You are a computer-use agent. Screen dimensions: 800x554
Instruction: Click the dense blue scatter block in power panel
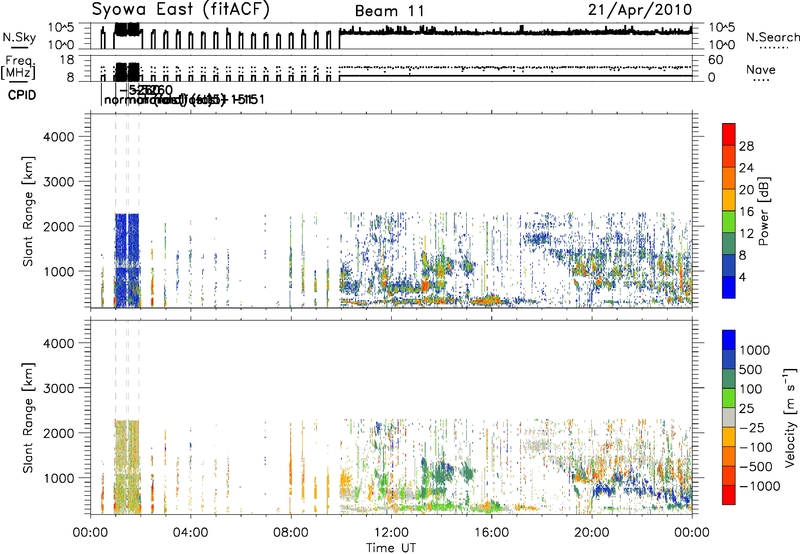[x=127, y=260]
